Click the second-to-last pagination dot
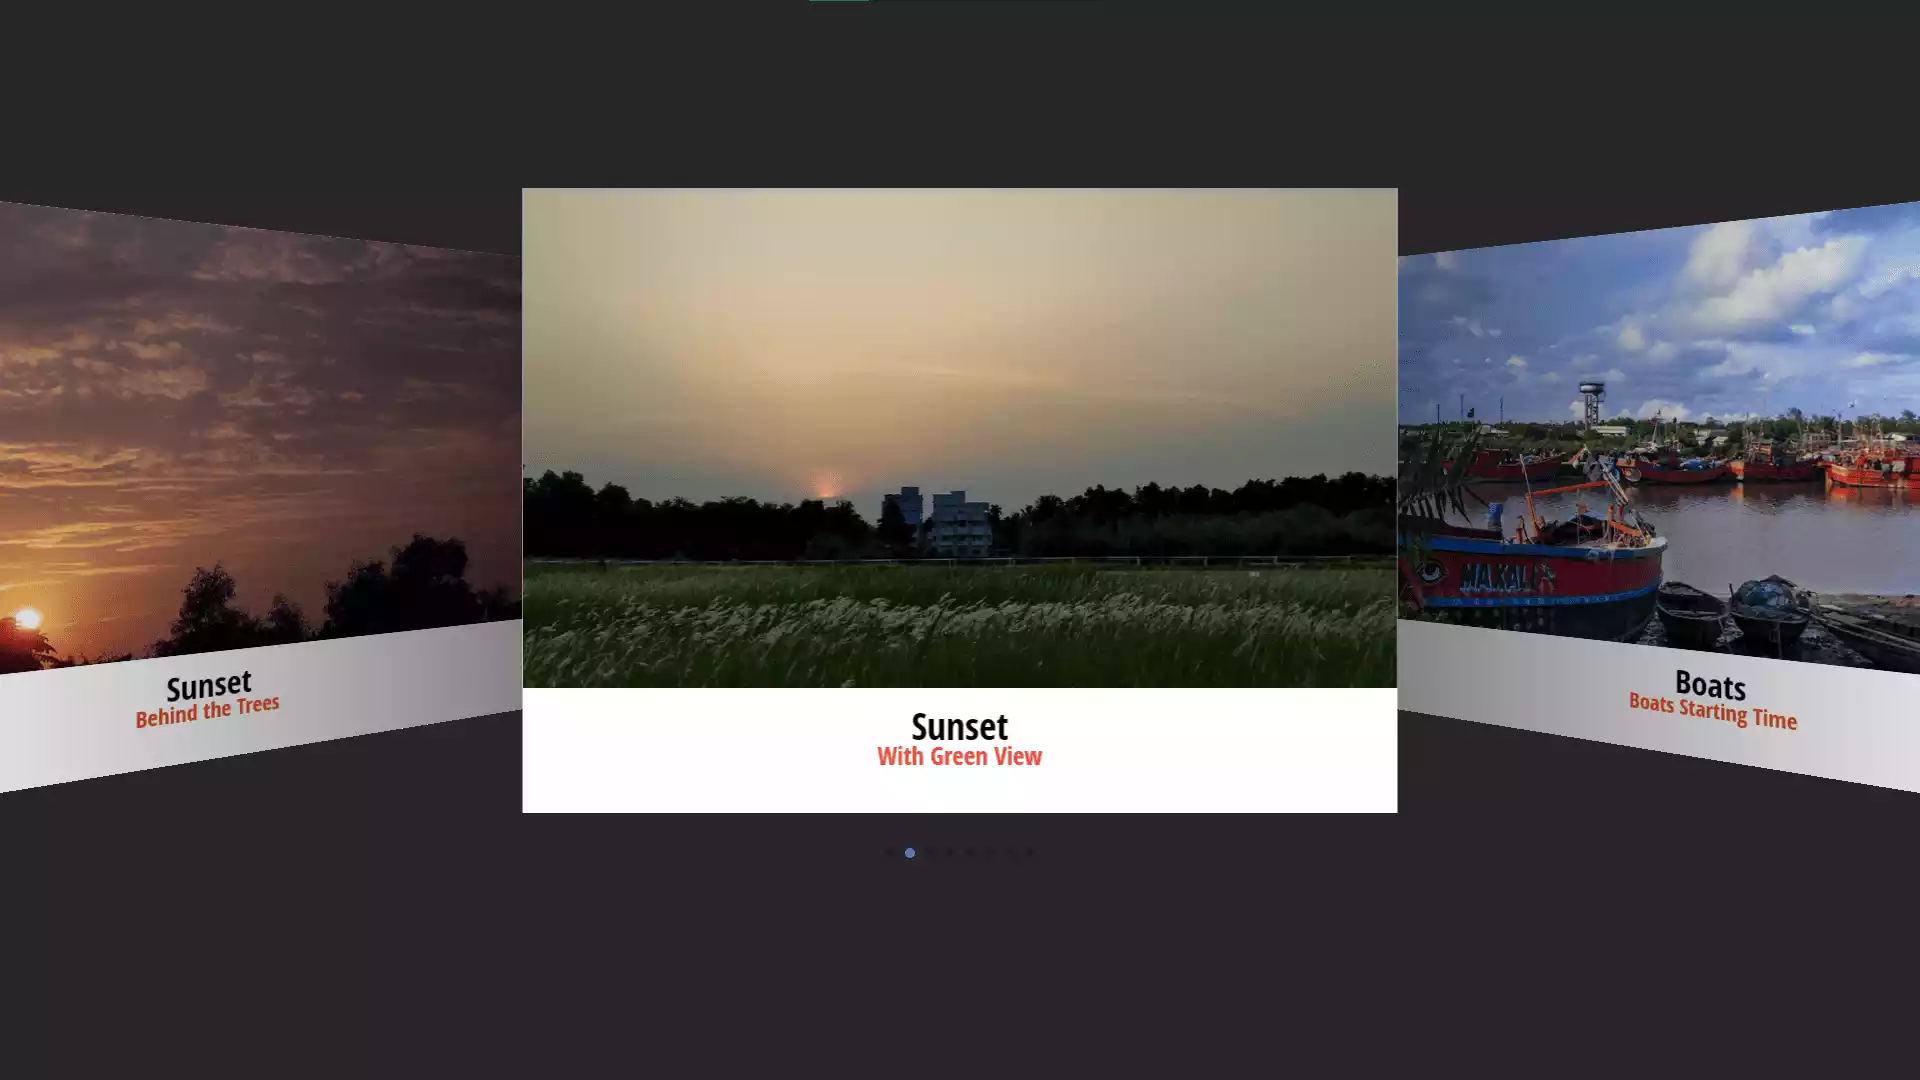 tap(1010, 853)
